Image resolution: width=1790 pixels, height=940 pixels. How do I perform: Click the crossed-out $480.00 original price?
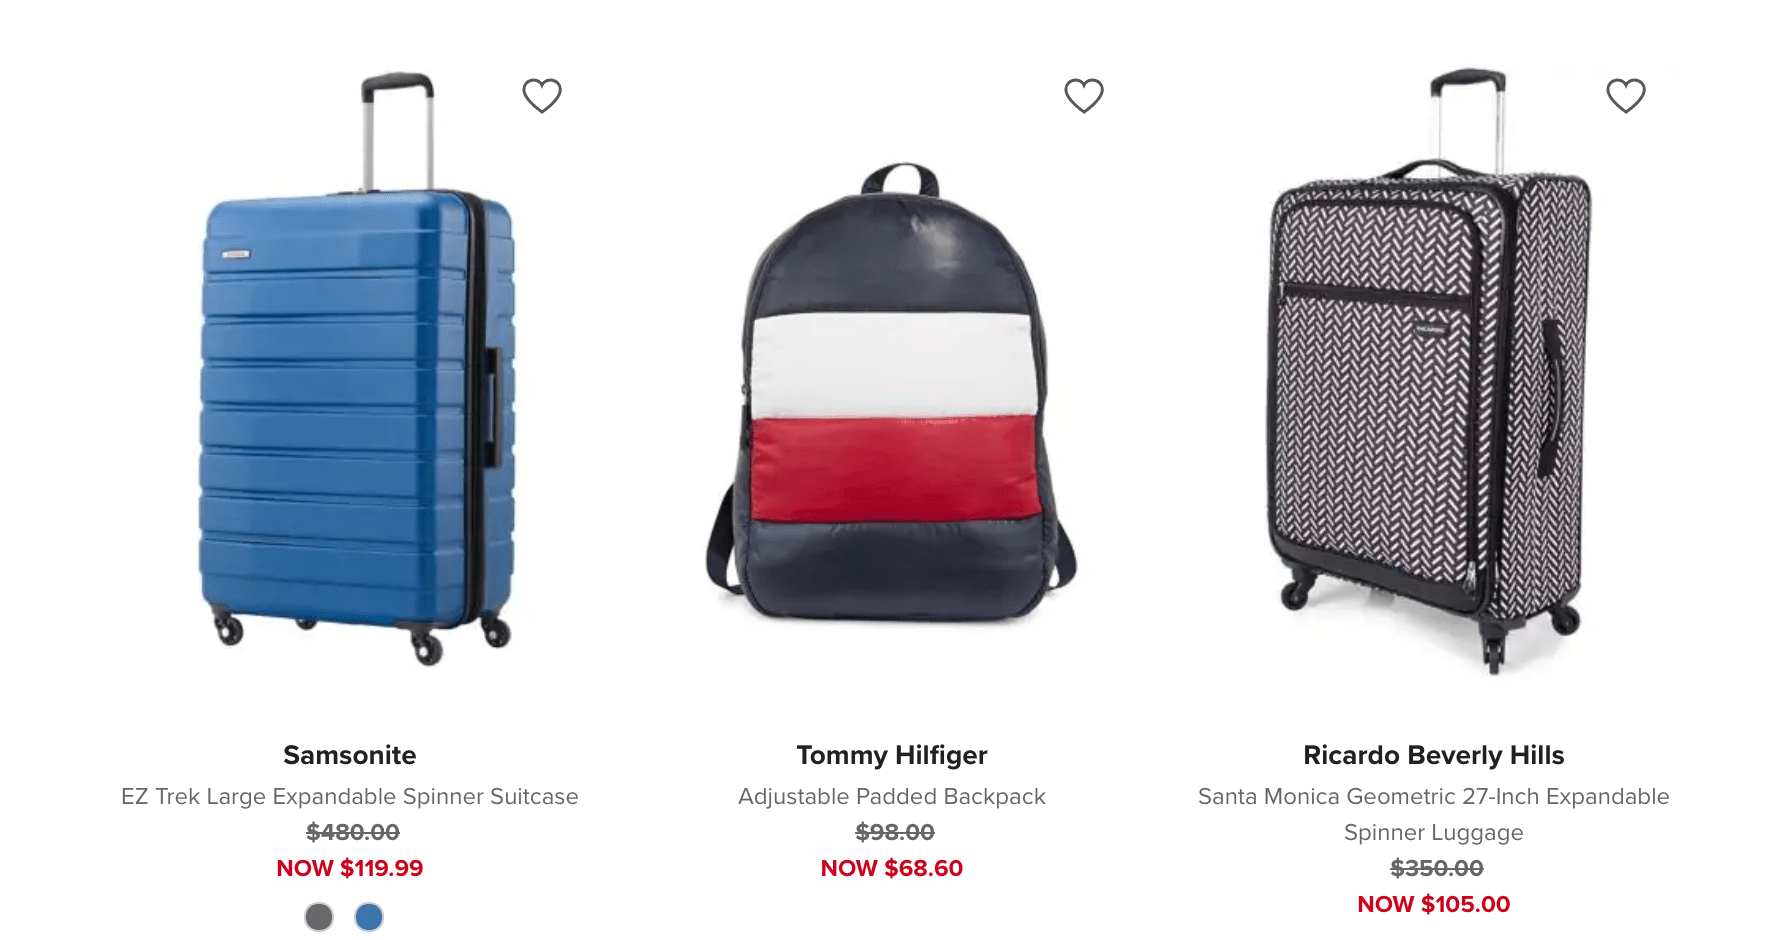click(x=353, y=832)
